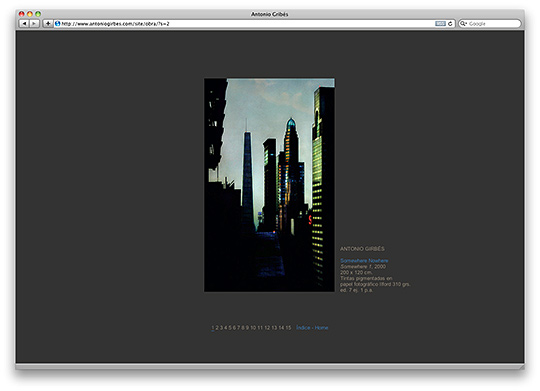This screenshot has width=540, height=391.
Task: Open the search magnifier dropdown
Action: pos(464,23)
